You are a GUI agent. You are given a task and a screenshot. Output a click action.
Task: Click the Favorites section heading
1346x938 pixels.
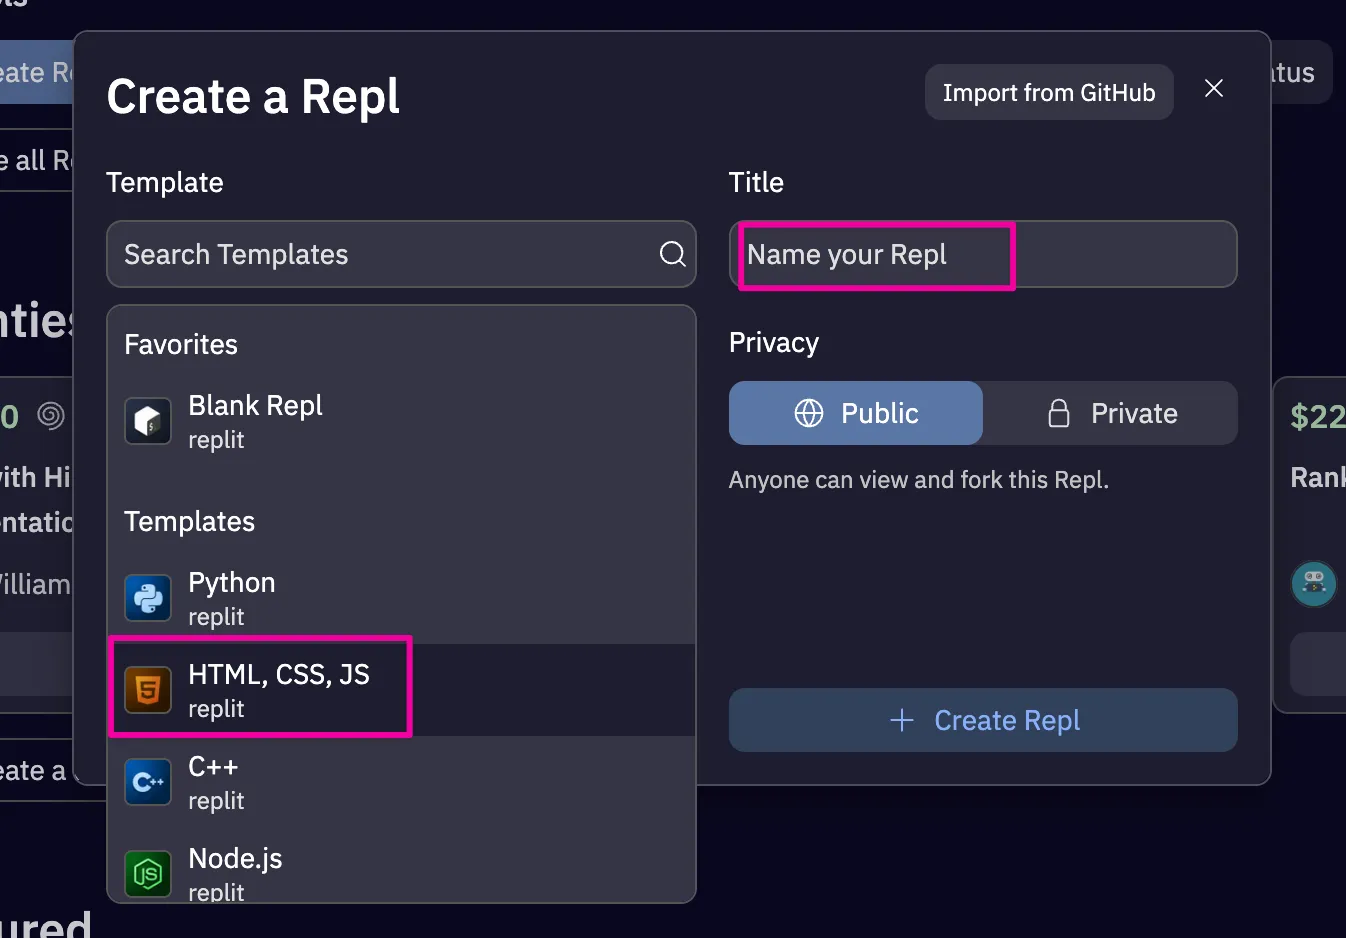tap(181, 344)
